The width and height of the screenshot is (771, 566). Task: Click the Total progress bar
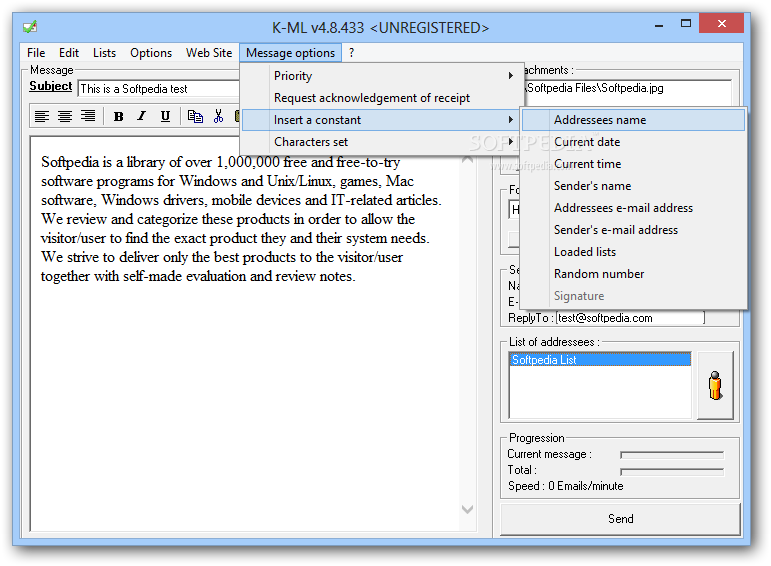pos(672,472)
